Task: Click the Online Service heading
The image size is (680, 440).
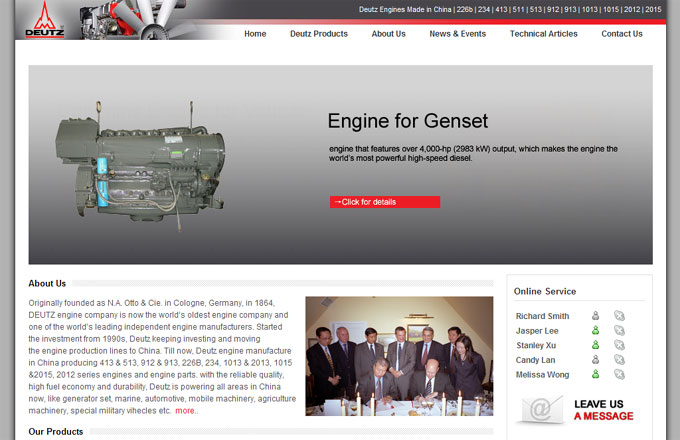Action: pos(545,291)
